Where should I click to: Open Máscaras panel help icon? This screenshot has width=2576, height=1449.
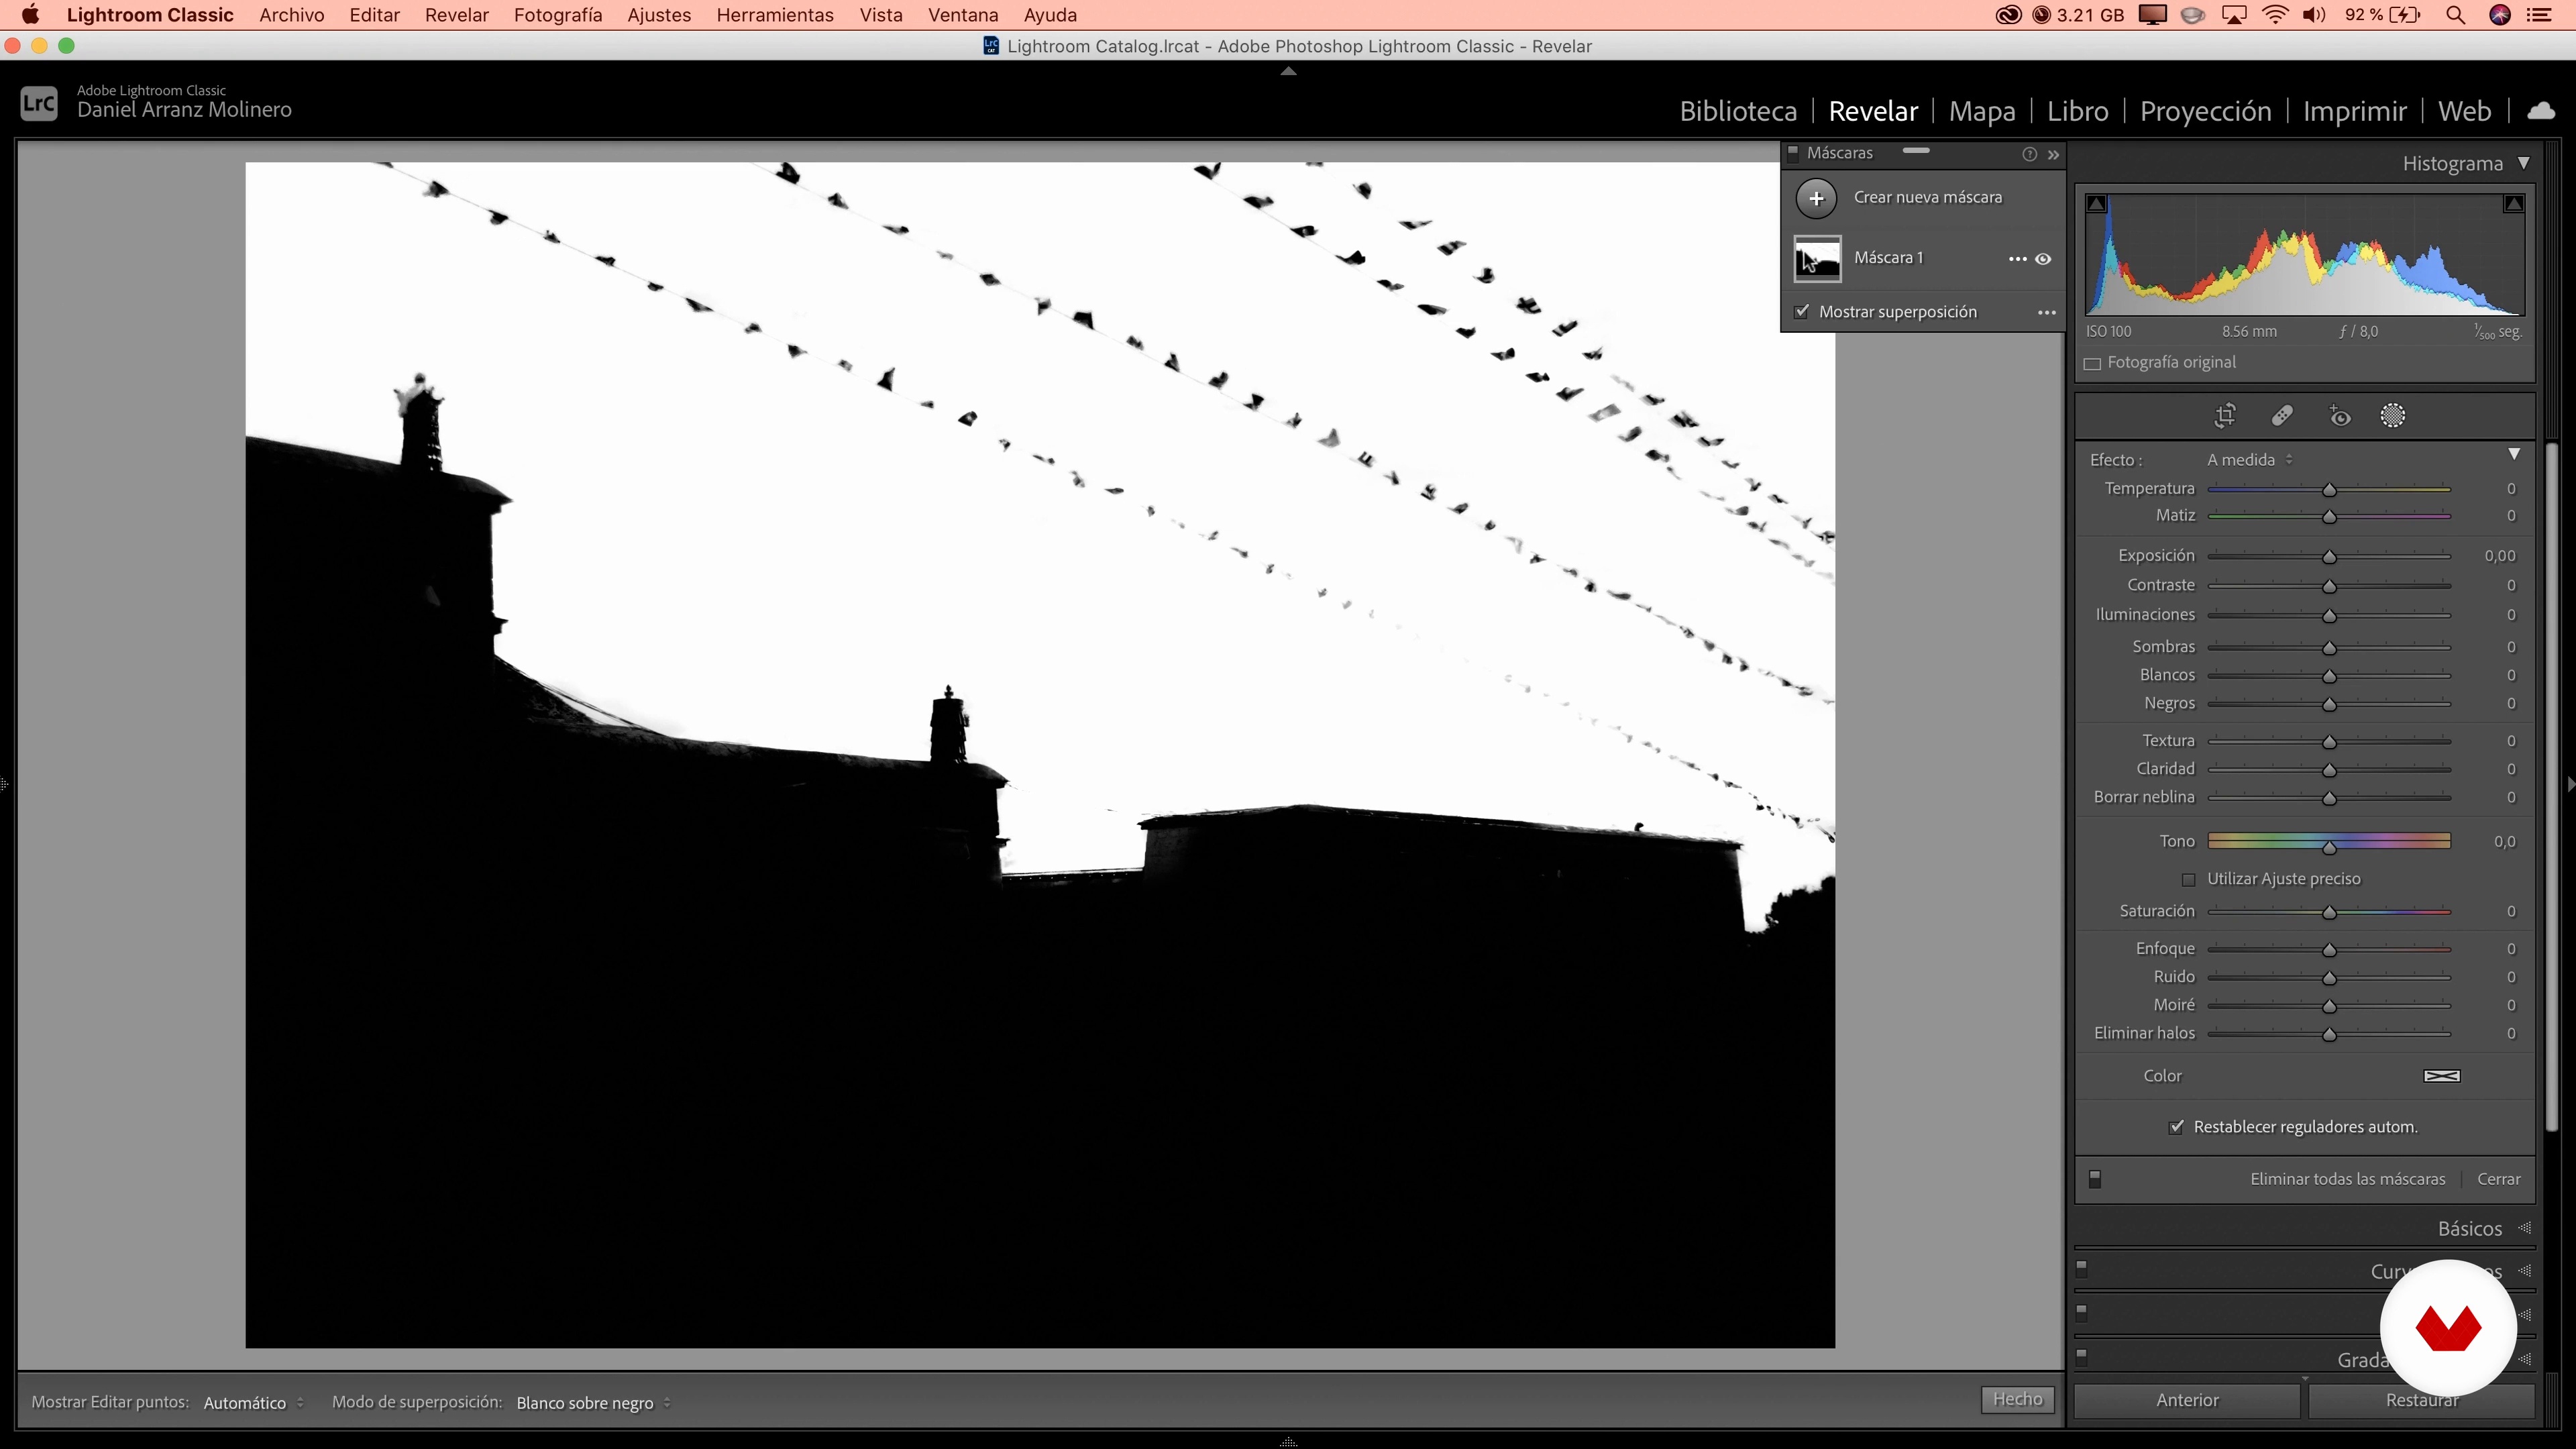pos(2029,154)
